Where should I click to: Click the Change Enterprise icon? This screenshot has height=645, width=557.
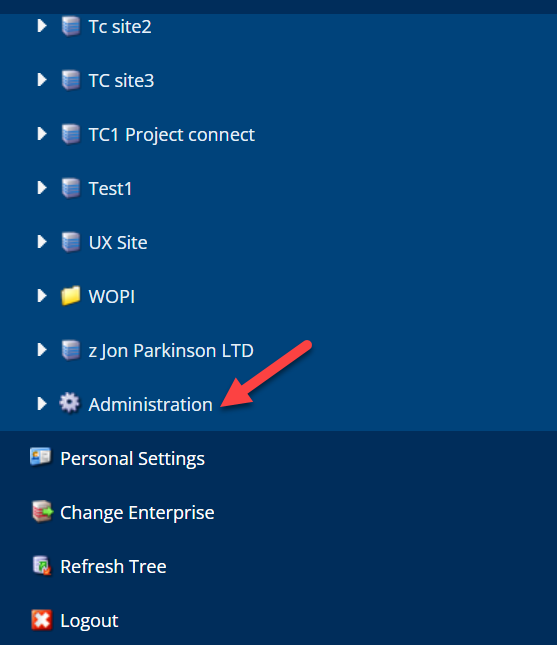coord(42,511)
